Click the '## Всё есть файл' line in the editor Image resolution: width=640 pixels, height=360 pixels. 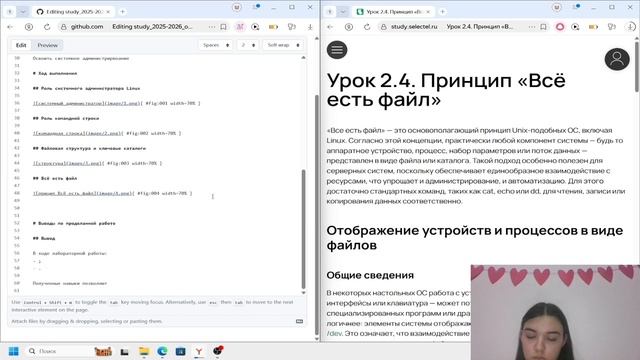[55, 178]
